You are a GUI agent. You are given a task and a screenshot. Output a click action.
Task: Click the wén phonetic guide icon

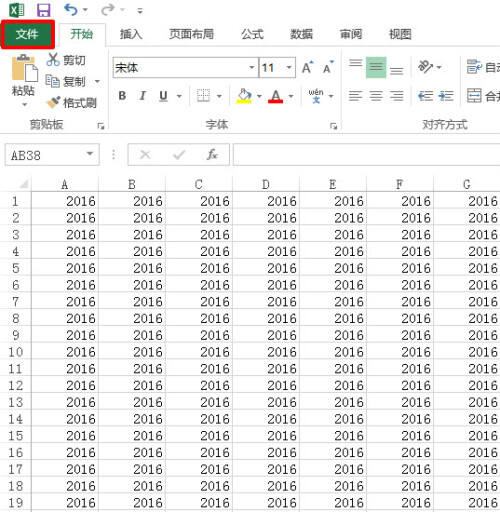coord(316,96)
